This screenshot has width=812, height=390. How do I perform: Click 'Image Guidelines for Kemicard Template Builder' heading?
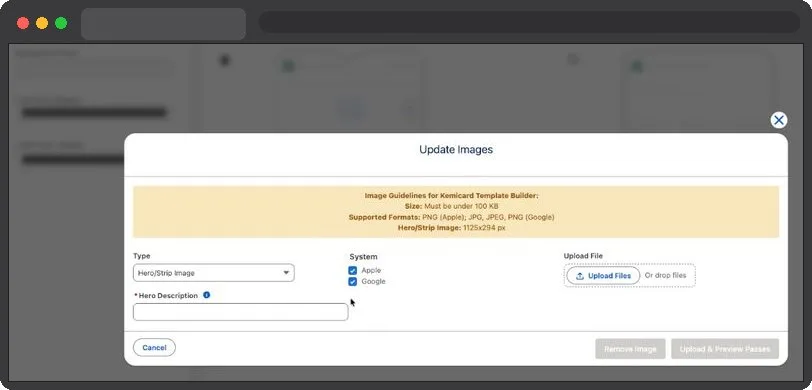click(452, 196)
